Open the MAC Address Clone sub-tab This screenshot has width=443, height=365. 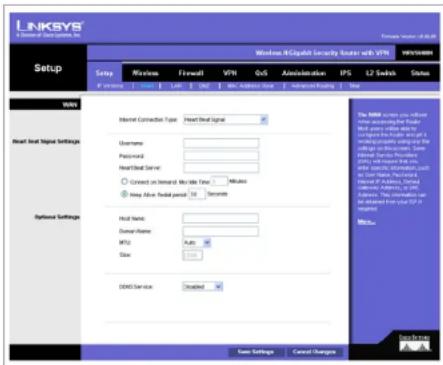[251, 86]
